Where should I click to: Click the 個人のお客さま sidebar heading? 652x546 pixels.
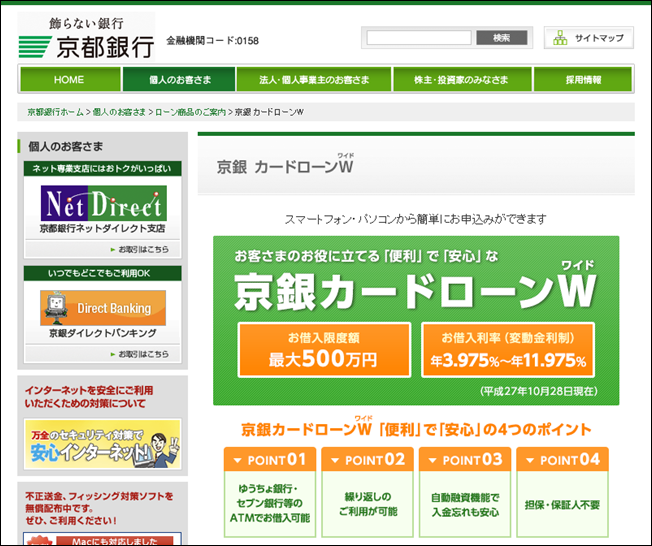coord(65,146)
